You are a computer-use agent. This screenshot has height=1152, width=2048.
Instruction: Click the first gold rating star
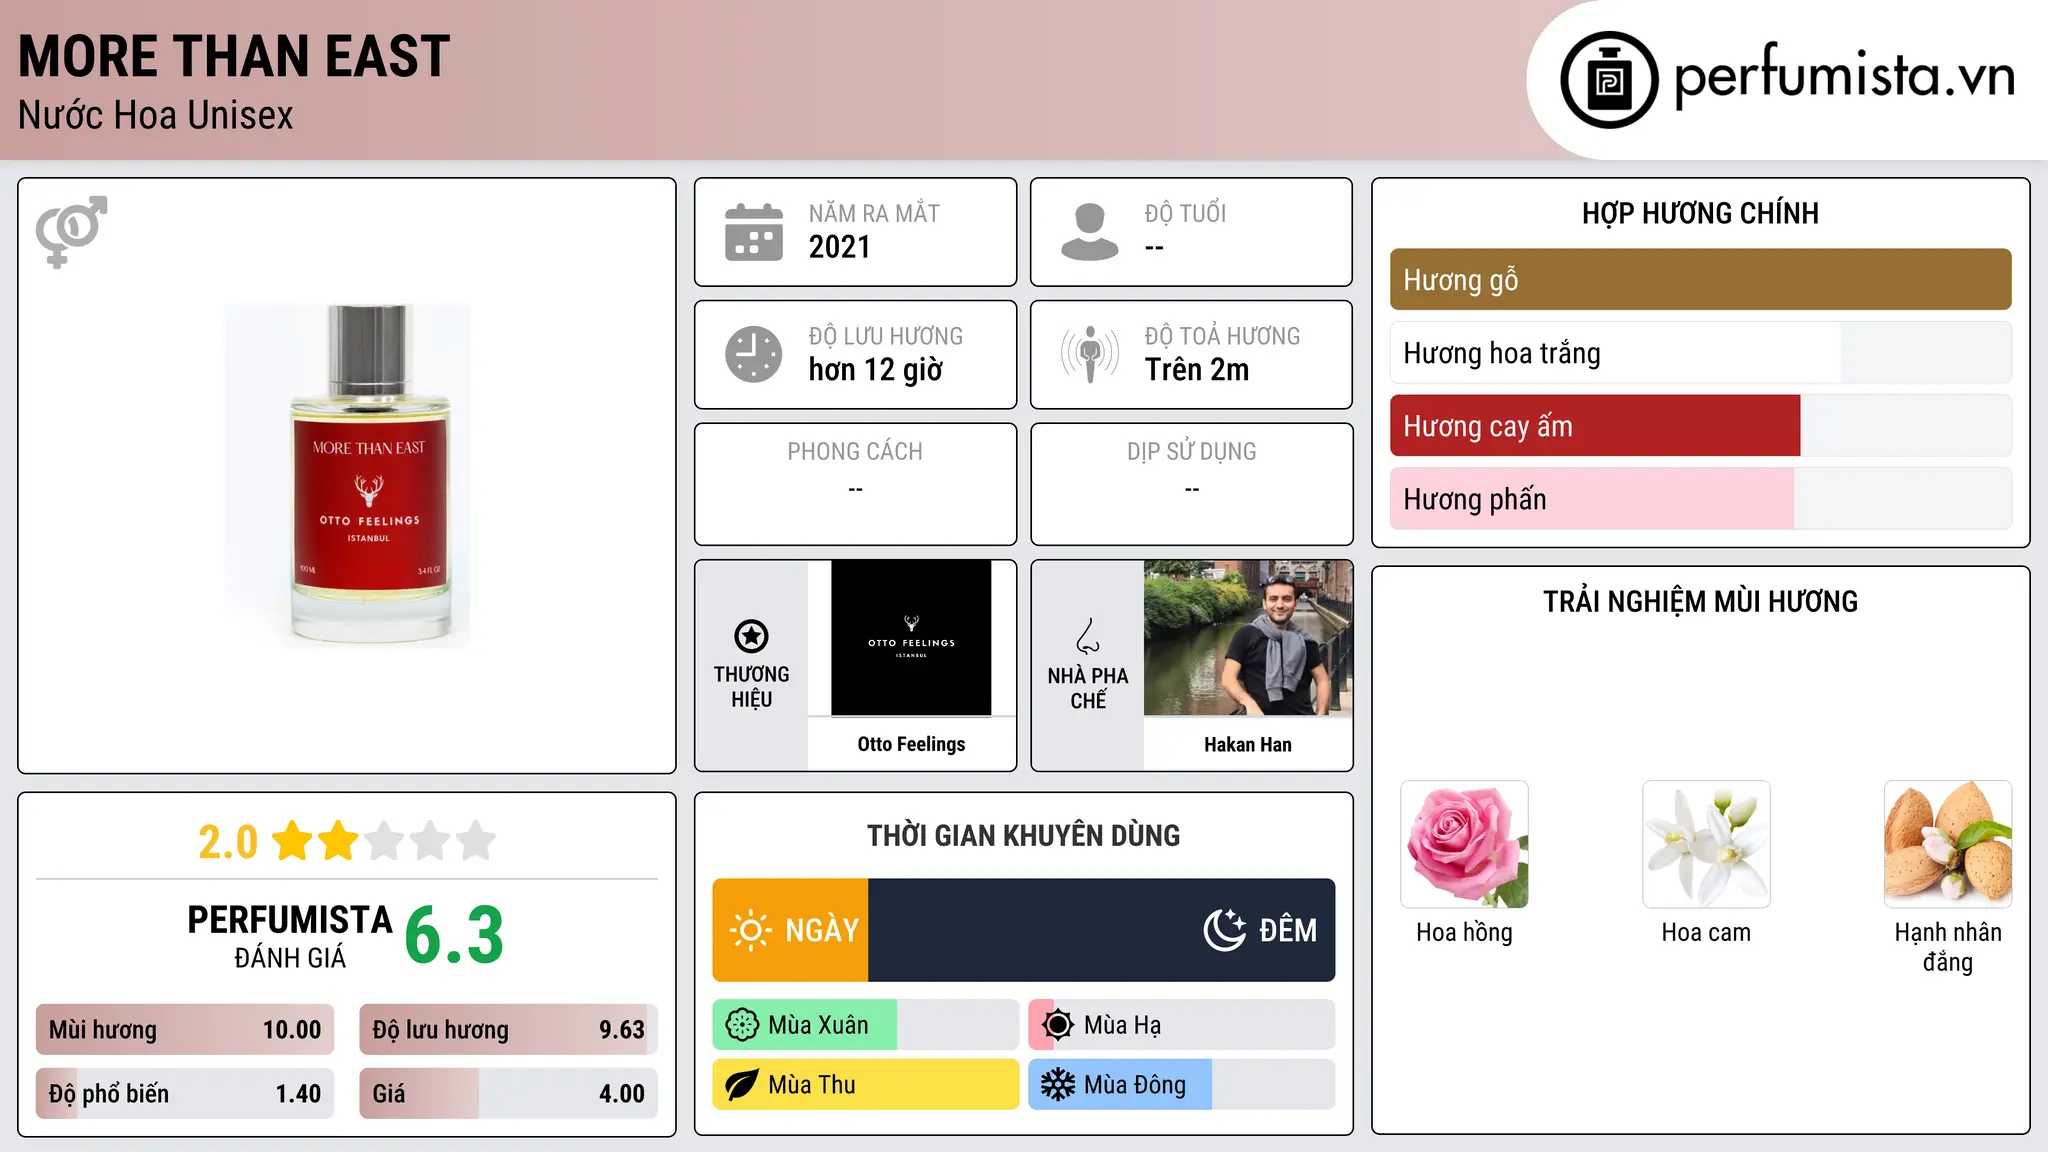(x=293, y=841)
